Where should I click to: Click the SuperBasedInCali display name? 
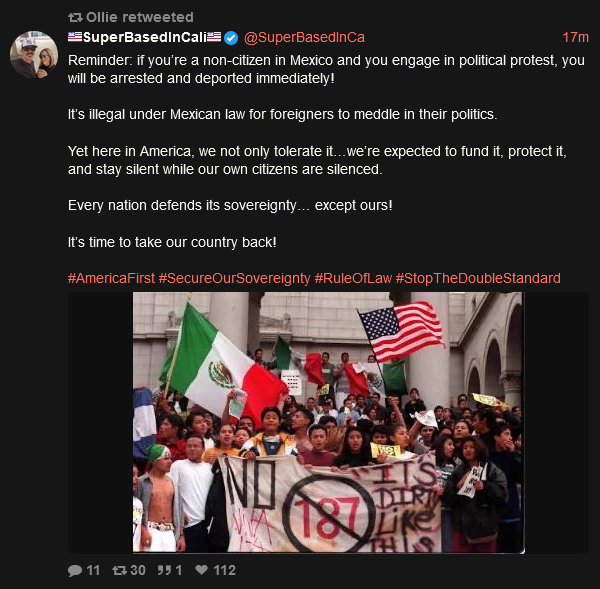[145, 37]
